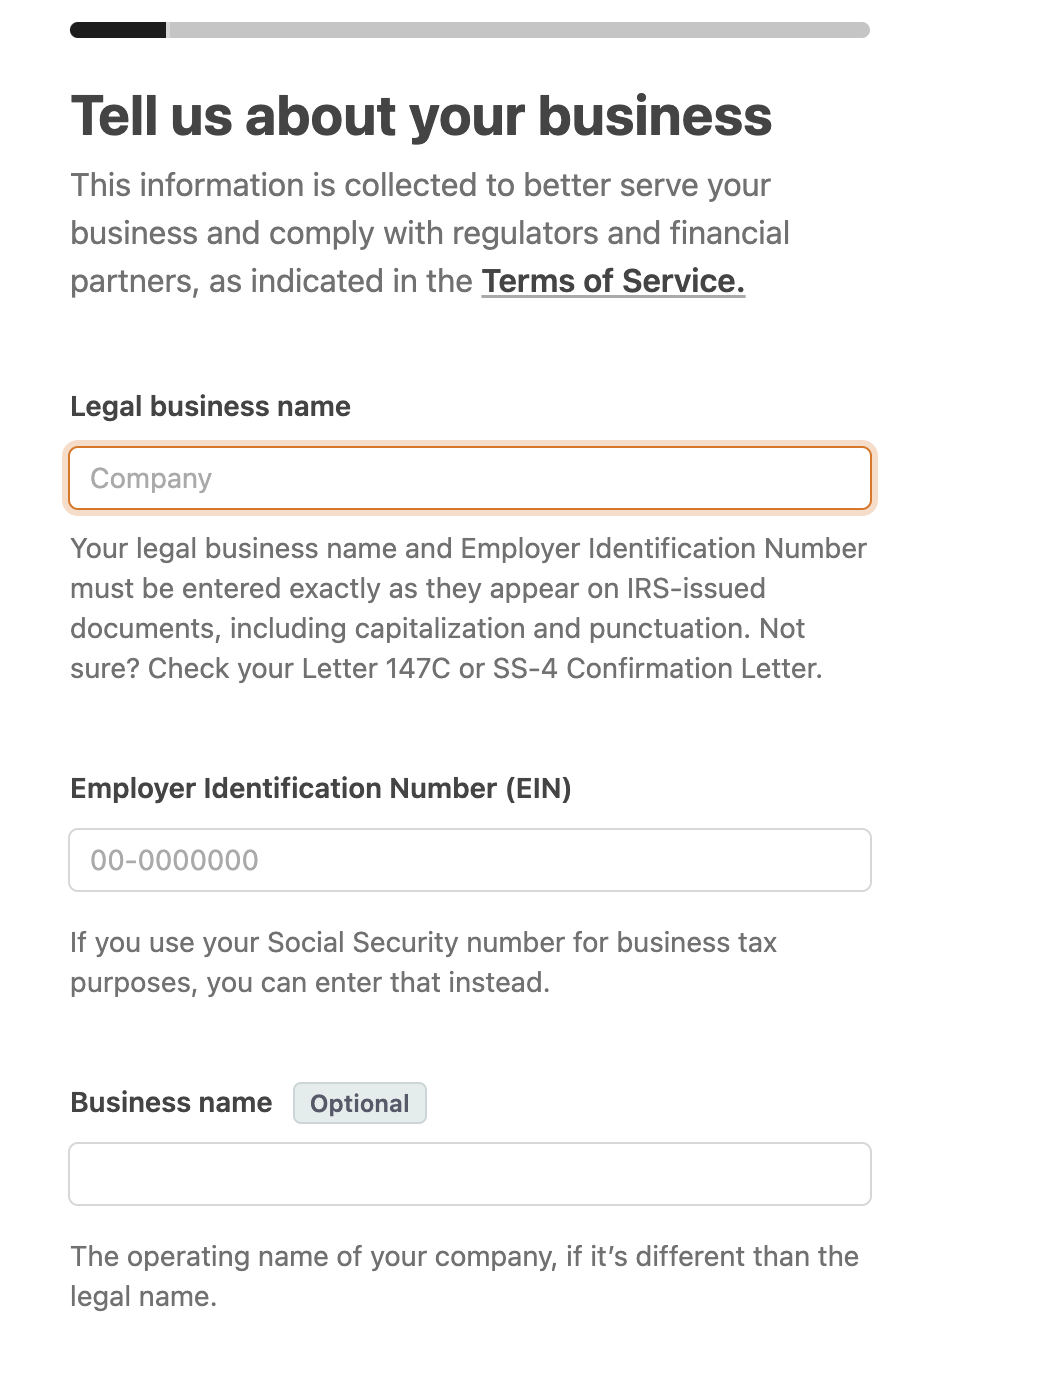Click the Business name label
Screen dimensions: 1044x1388
pos(170,1102)
